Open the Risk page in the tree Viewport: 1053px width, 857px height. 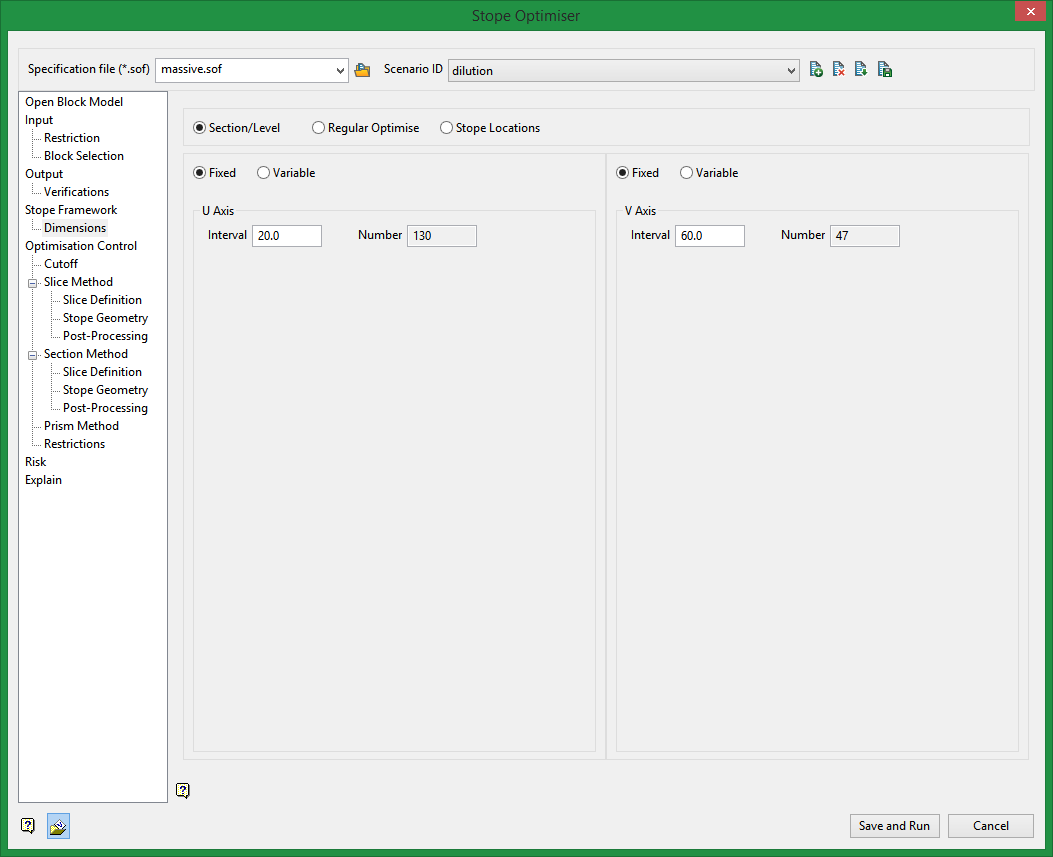pyautogui.click(x=36, y=462)
